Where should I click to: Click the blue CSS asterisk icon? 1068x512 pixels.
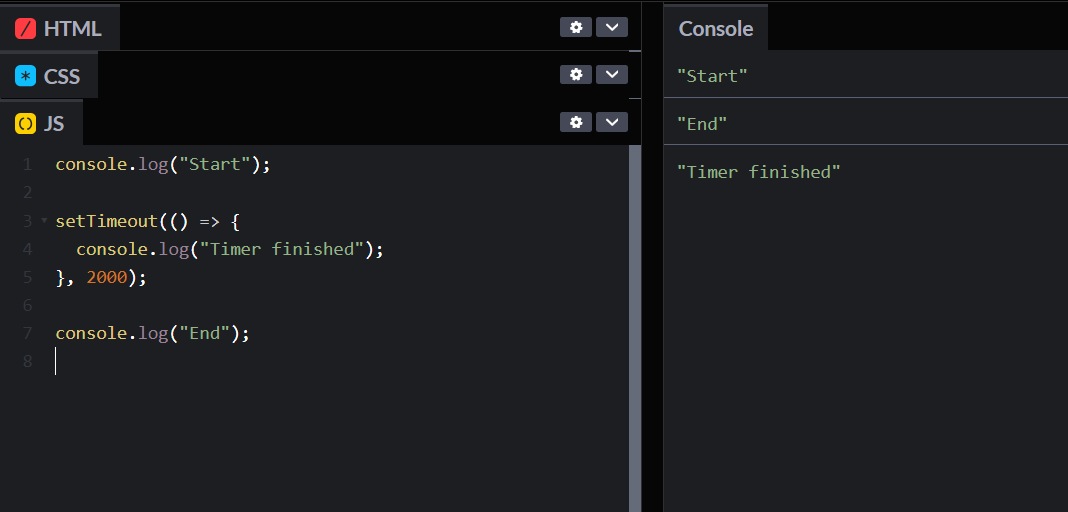click(25, 76)
